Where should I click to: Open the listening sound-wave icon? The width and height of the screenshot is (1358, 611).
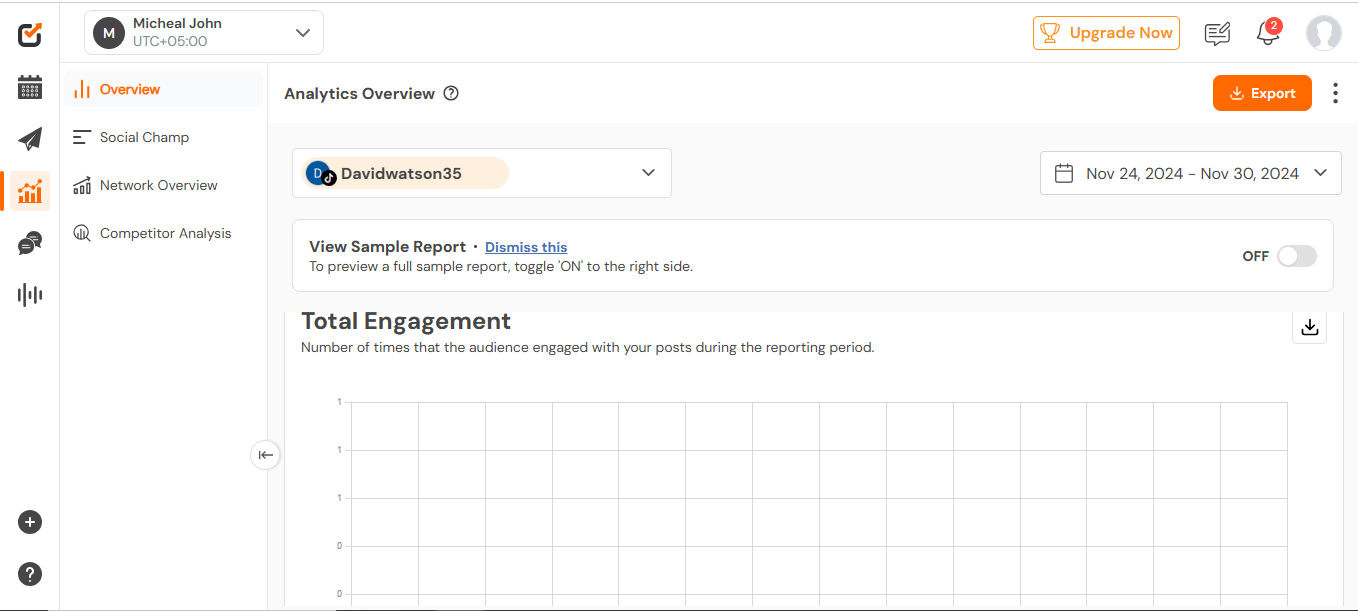point(30,295)
